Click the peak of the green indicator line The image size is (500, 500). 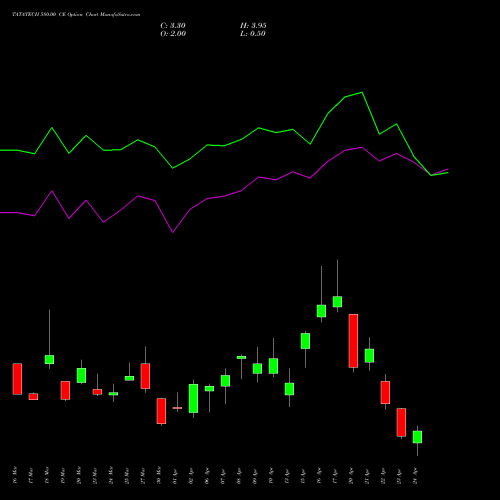362,93
